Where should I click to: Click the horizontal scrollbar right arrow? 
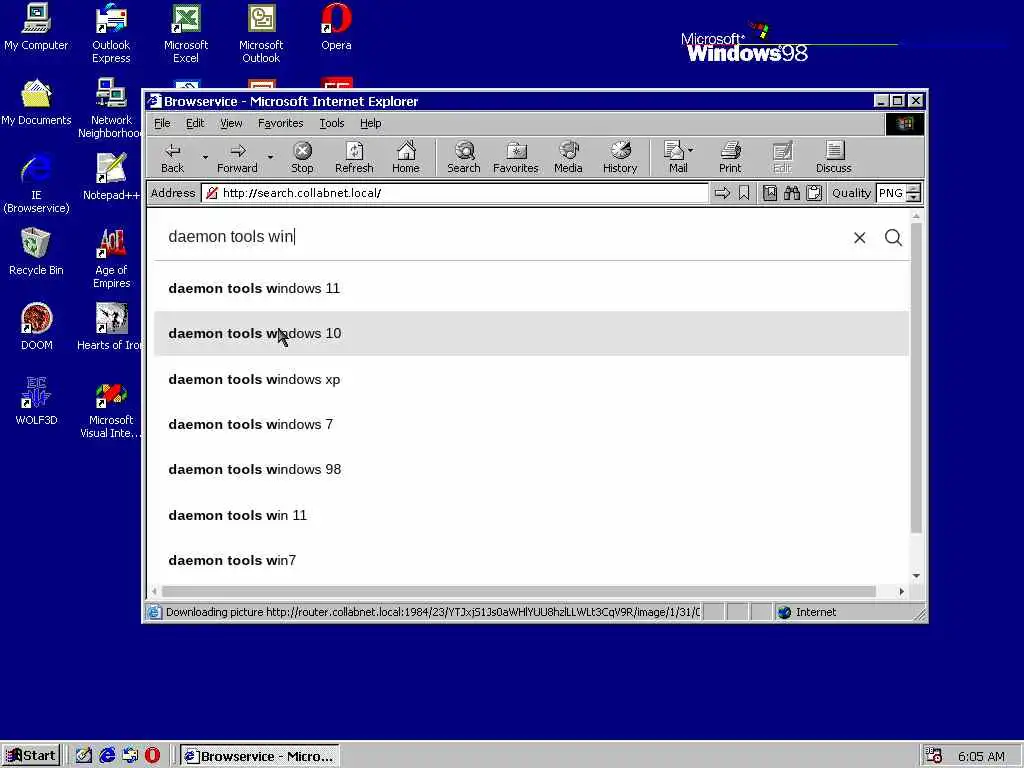coord(901,591)
